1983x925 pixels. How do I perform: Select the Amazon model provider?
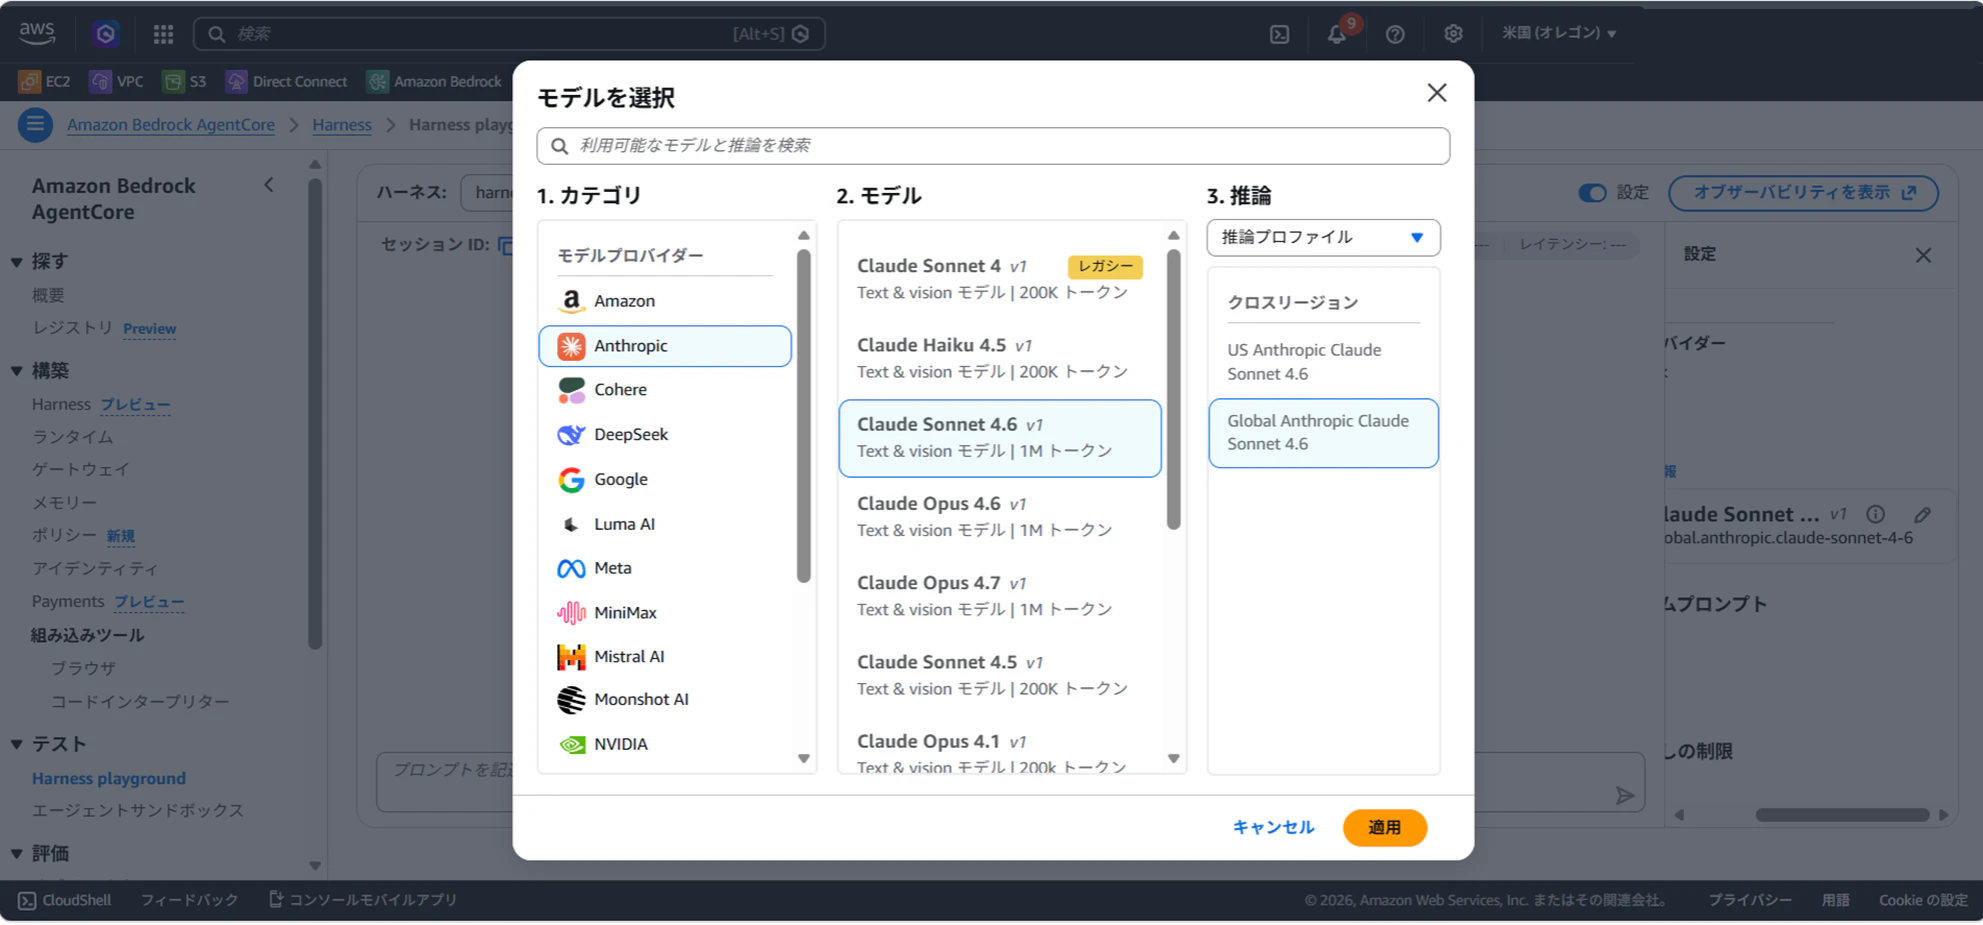coord(665,301)
